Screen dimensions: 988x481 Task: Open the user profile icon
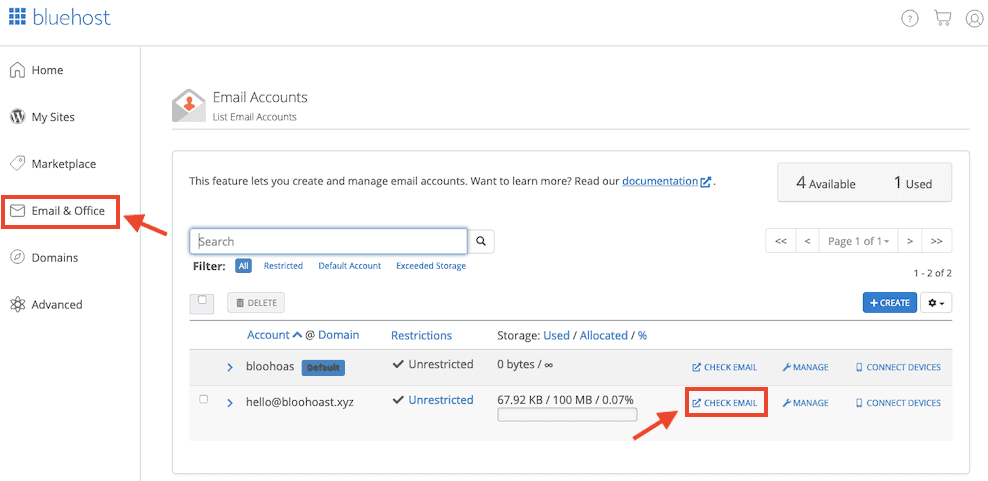click(x=974, y=18)
